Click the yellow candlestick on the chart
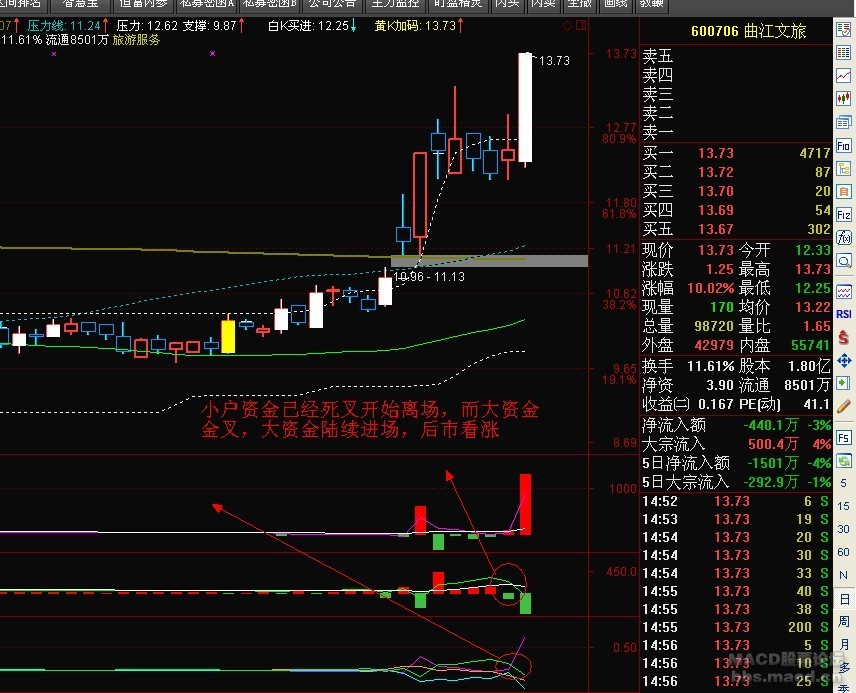Screen dimensions: 856x693 click(x=228, y=335)
